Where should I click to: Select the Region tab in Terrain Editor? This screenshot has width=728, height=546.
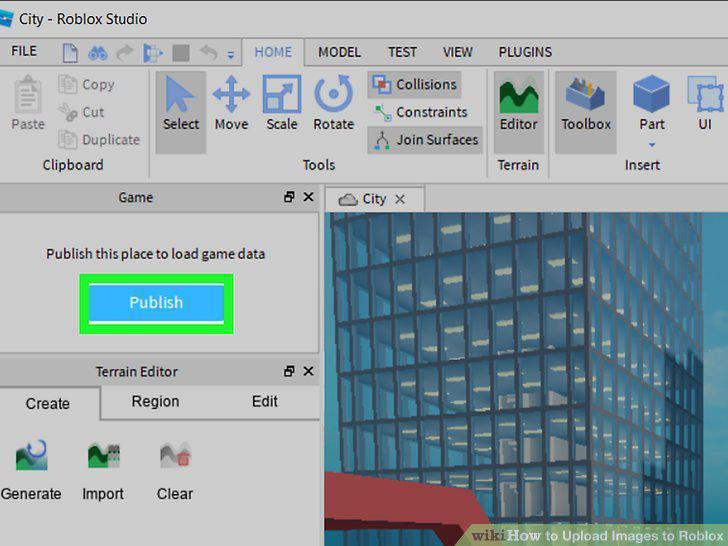[x=155, y=402]
